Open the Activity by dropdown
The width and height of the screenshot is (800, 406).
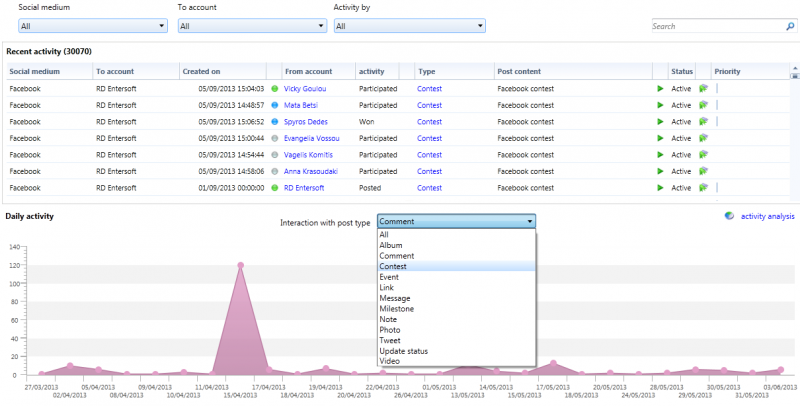click(410, 26)
